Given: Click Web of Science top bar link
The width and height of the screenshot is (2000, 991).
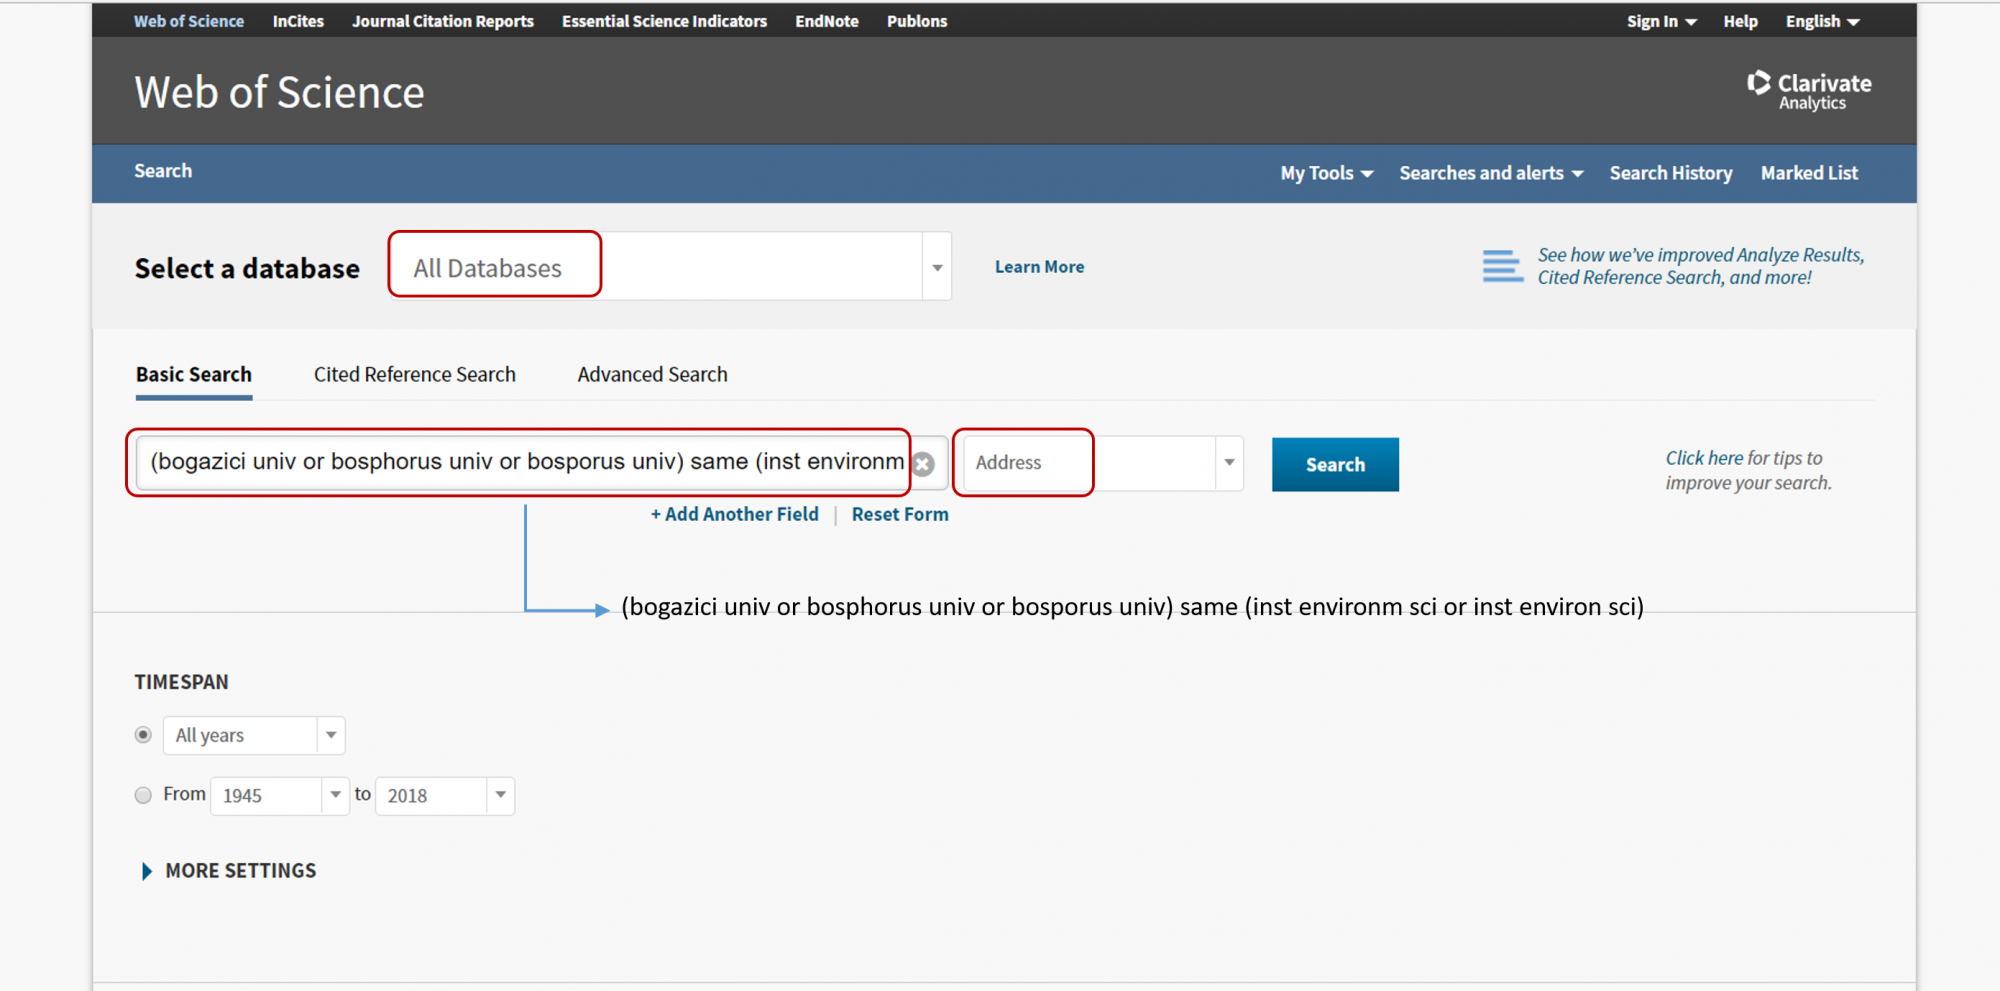Looking at the screenshot, I should coord(189,21).
